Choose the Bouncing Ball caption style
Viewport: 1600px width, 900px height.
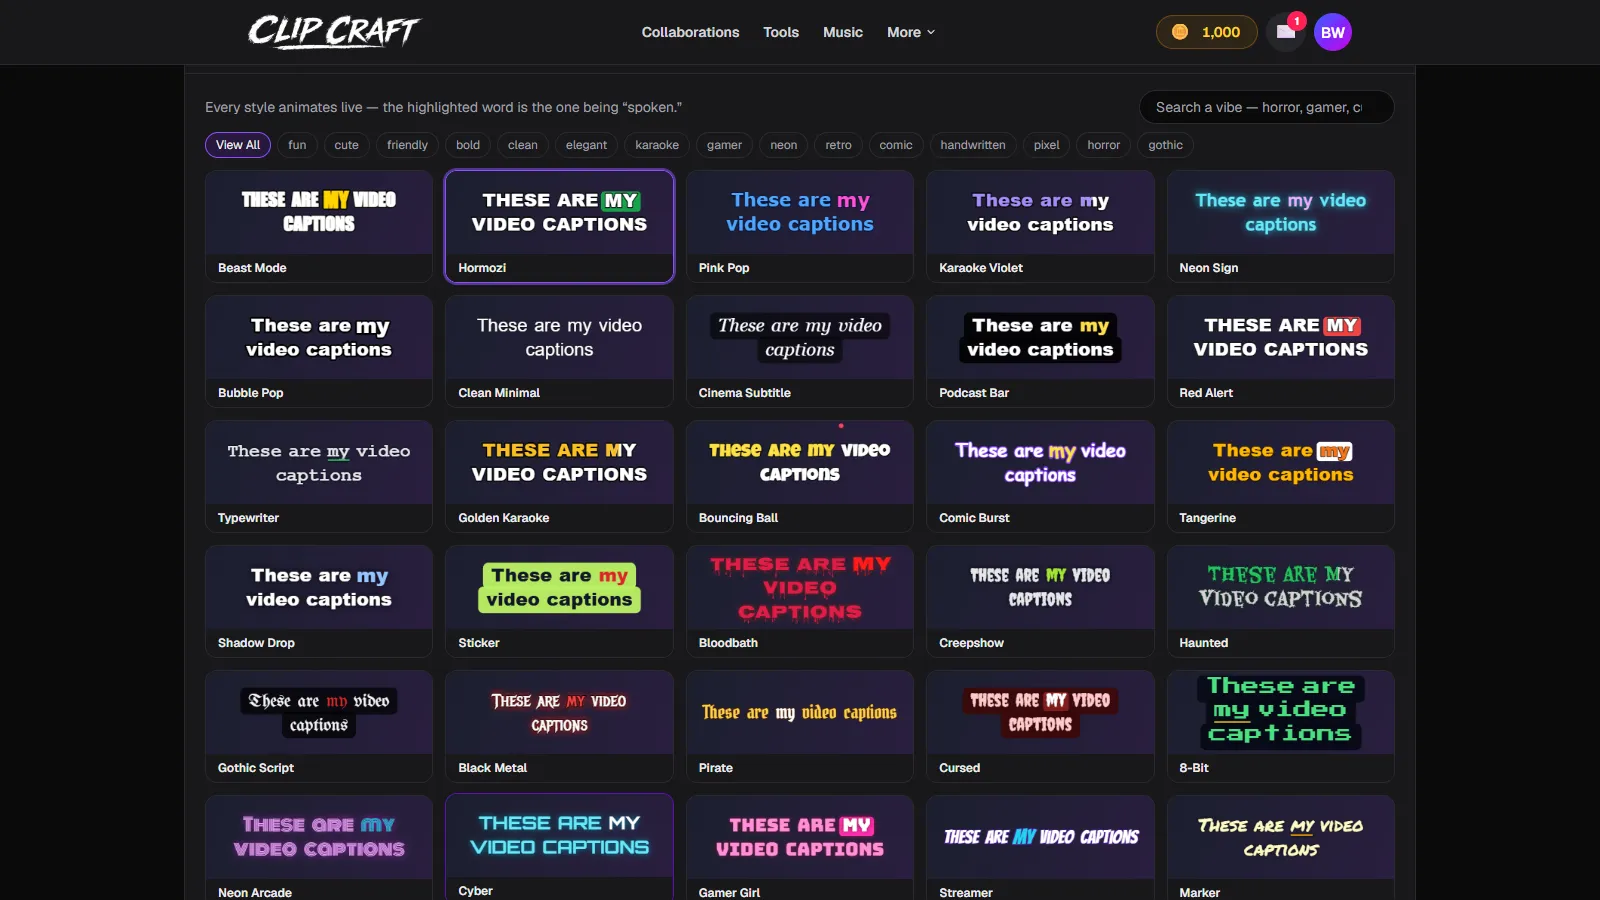click(x=800, y=476)
